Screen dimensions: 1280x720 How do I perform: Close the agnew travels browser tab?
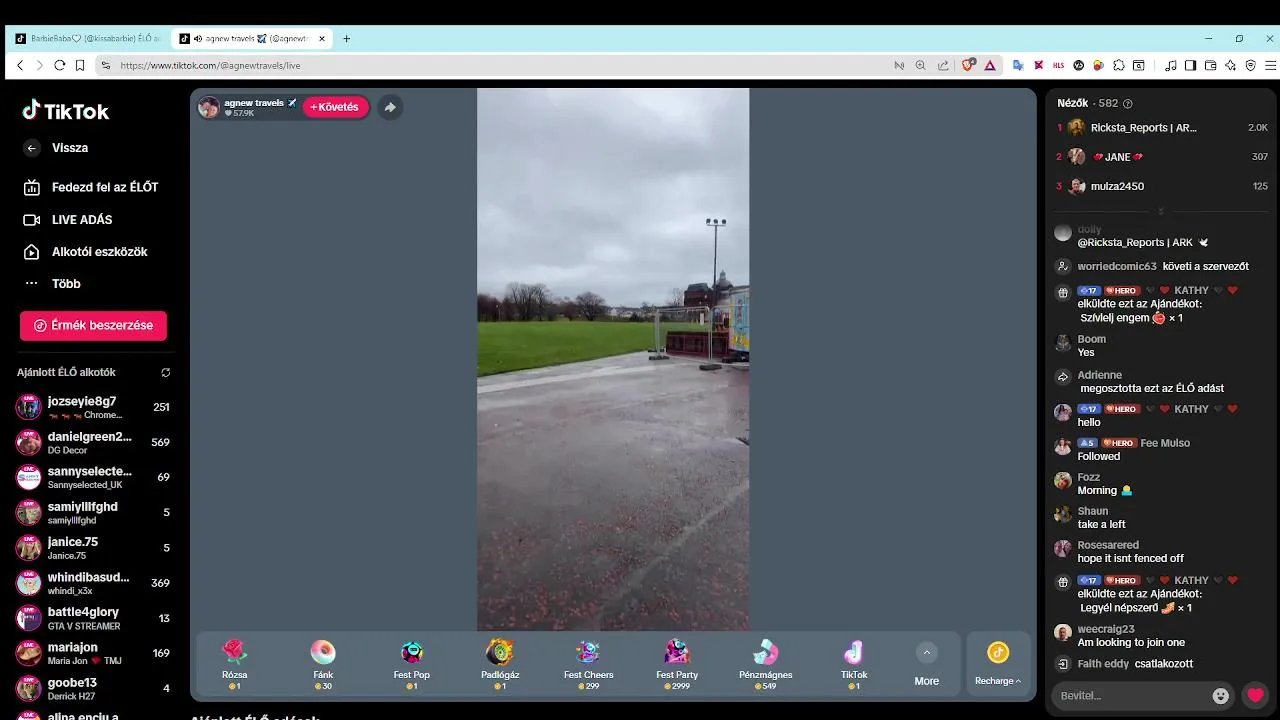[x=322, y=39]
